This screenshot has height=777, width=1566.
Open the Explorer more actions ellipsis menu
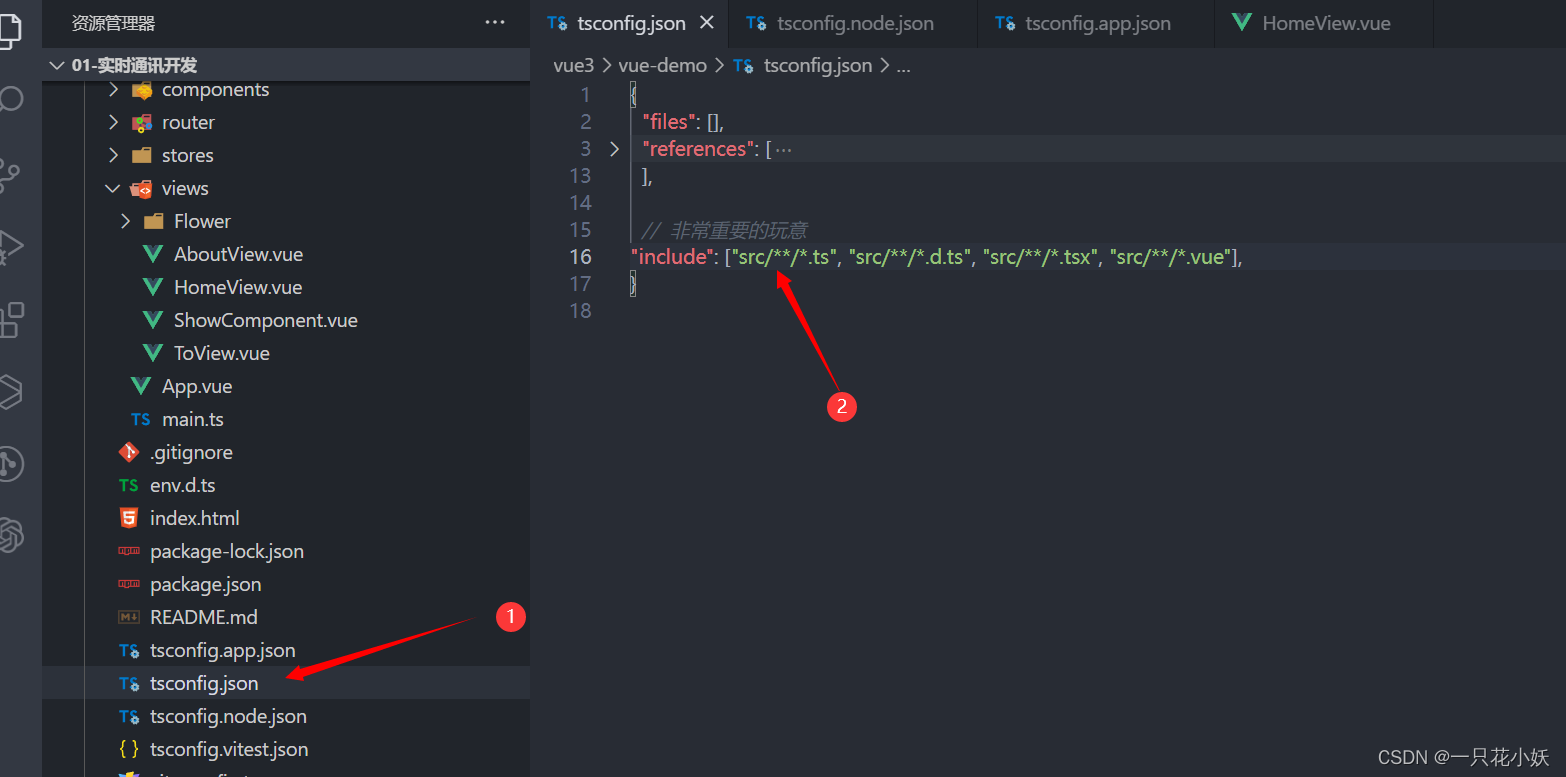494,22
